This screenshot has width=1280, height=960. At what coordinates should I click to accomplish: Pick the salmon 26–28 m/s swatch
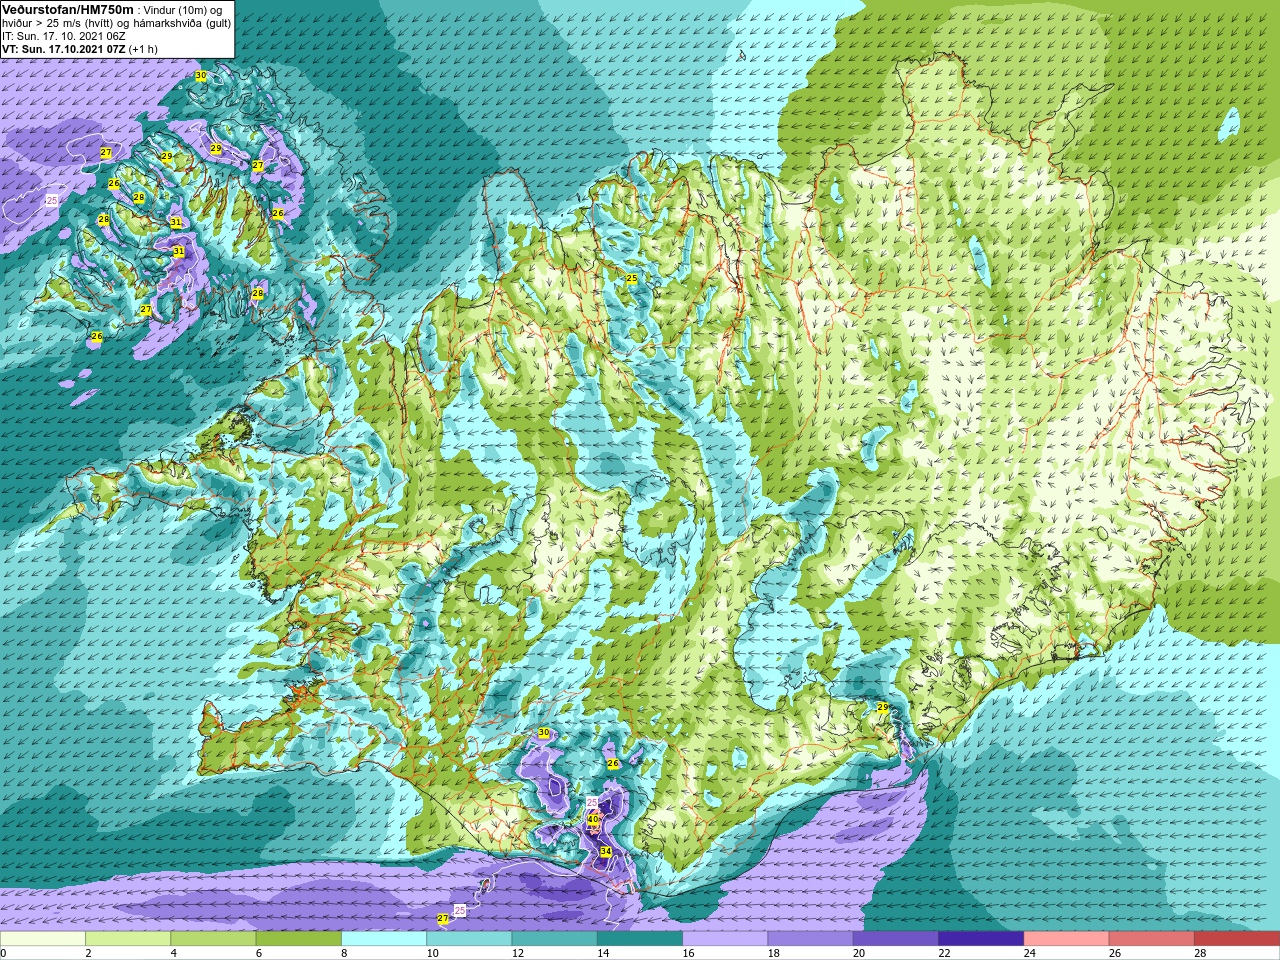pyautogui.click(x=1152, y=939)
